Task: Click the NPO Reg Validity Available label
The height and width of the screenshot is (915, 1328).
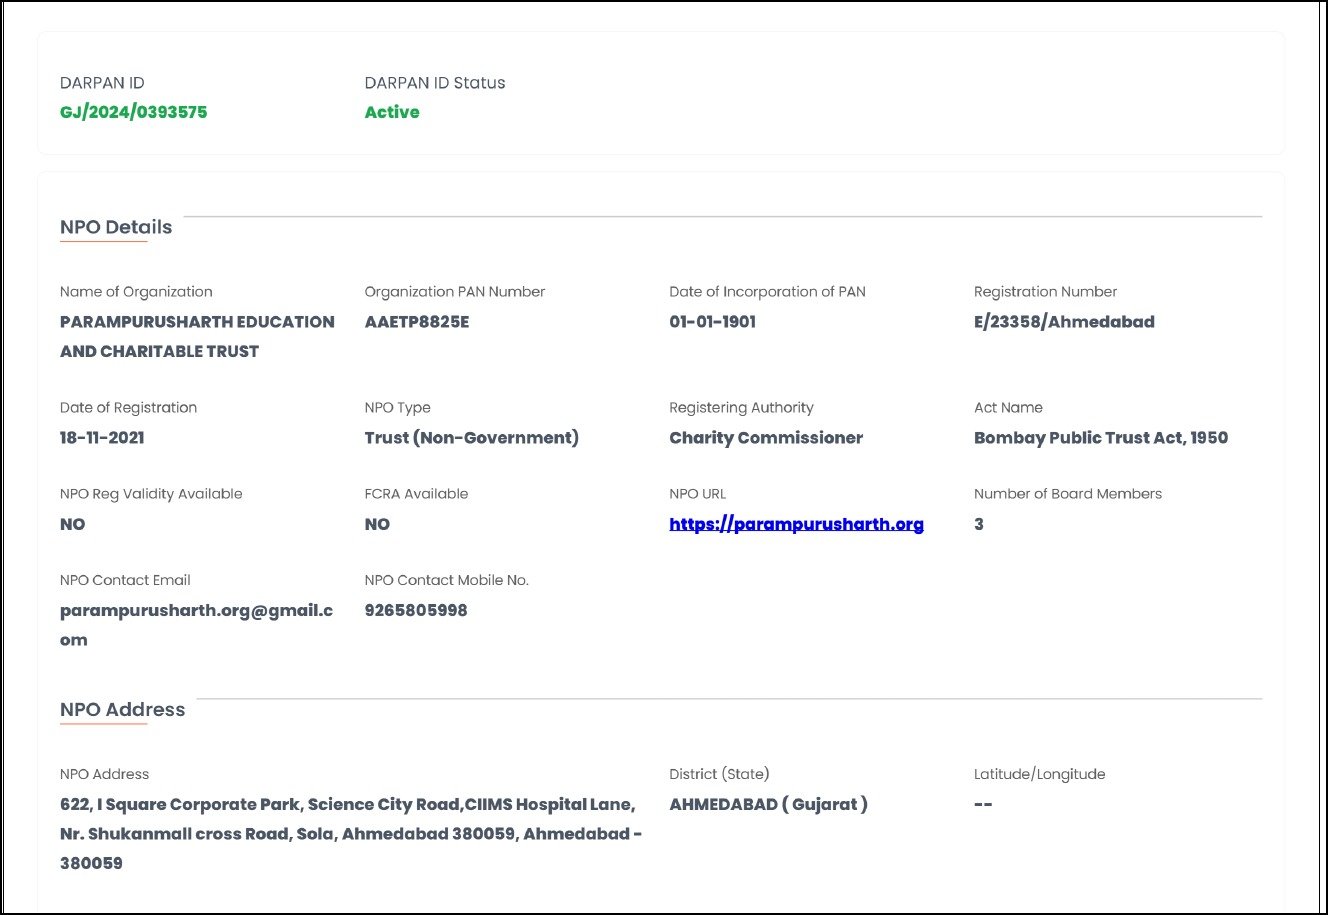Action: tap(151, 494)
